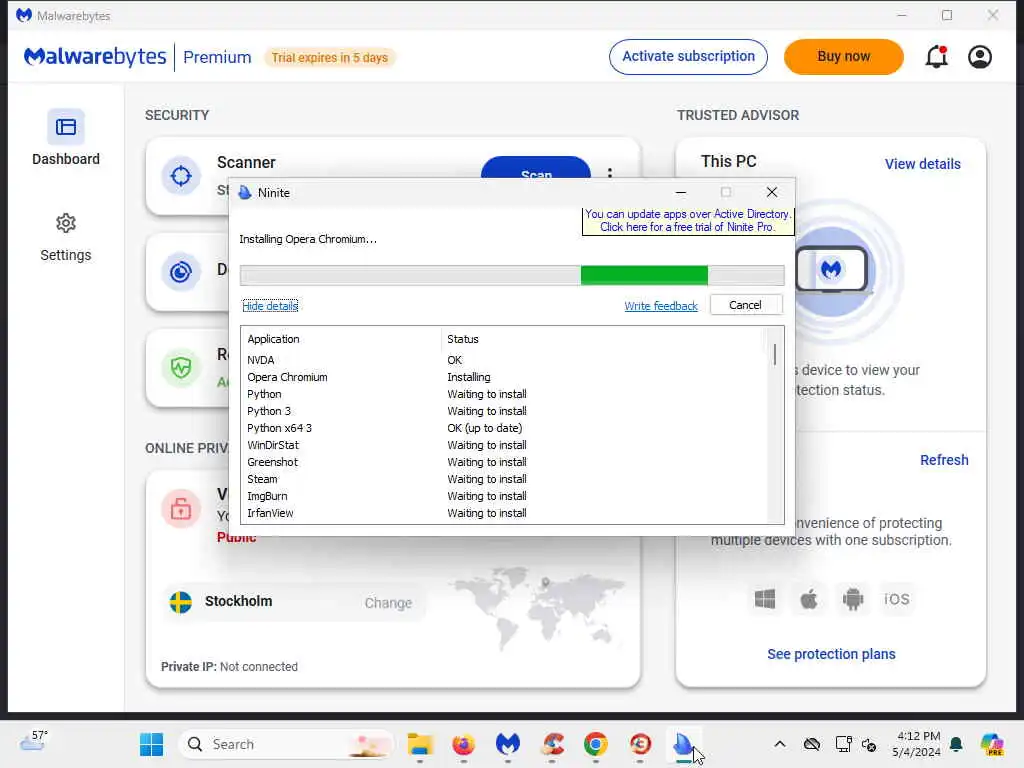
Task: Click the Malwarebytes logo in header
Action: (x=95, y=57)
